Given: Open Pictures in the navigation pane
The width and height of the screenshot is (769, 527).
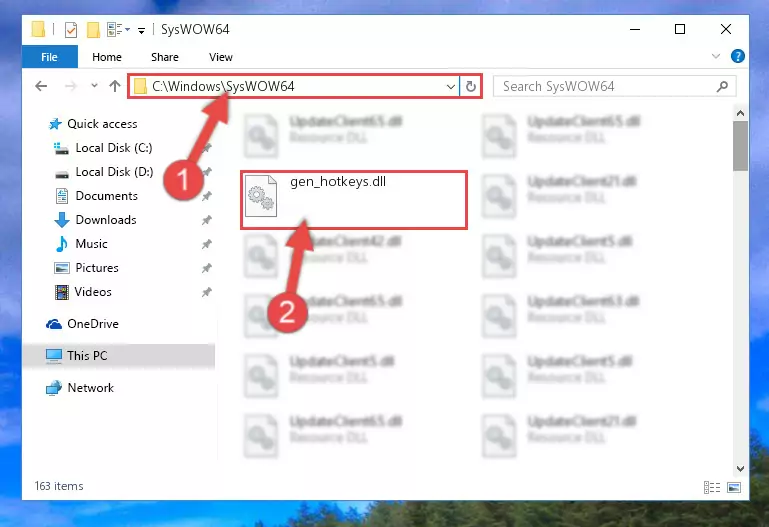Looking at the screenshot, I should [x=97, y=268].
